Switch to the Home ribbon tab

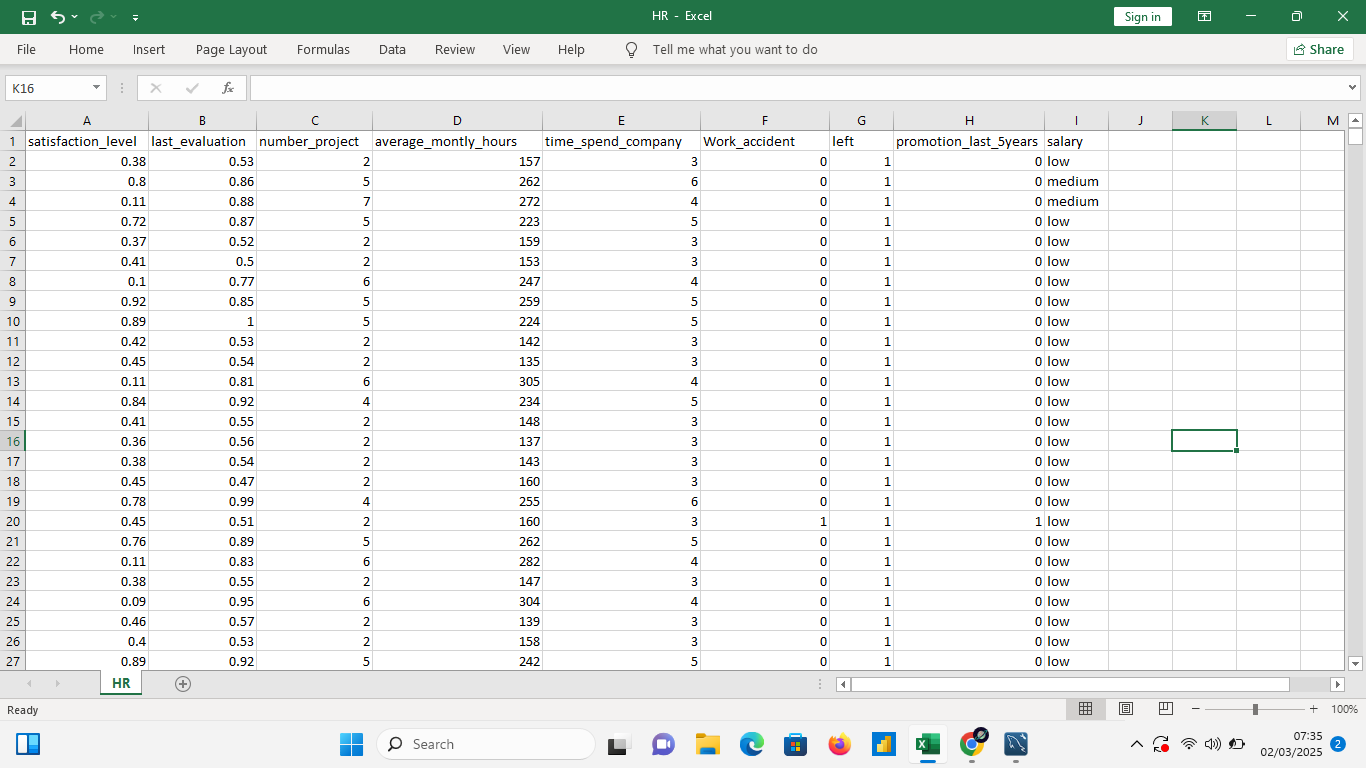click(x=86, y=49)
